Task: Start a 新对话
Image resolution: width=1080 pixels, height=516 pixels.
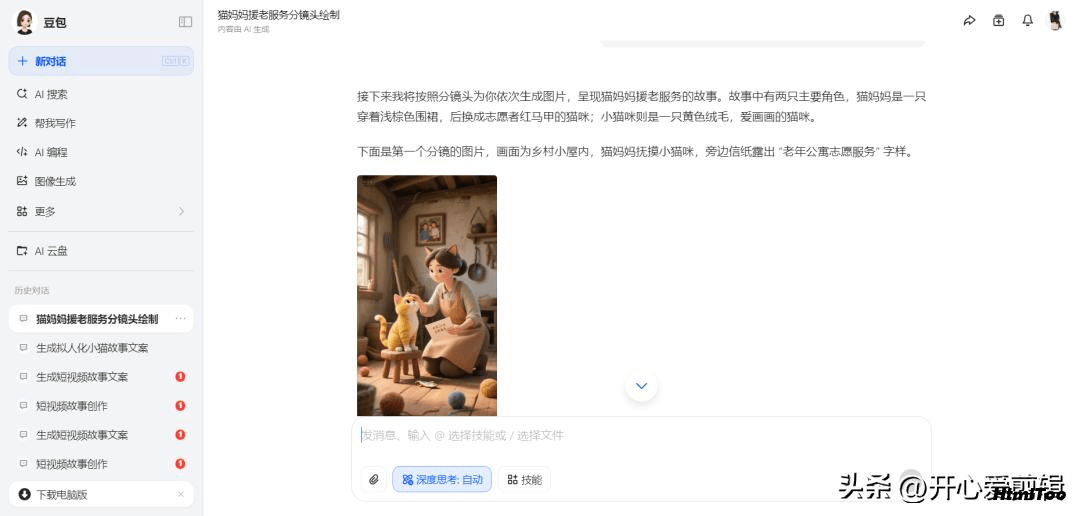Action: pyautogui.click(x=101, y=61)
